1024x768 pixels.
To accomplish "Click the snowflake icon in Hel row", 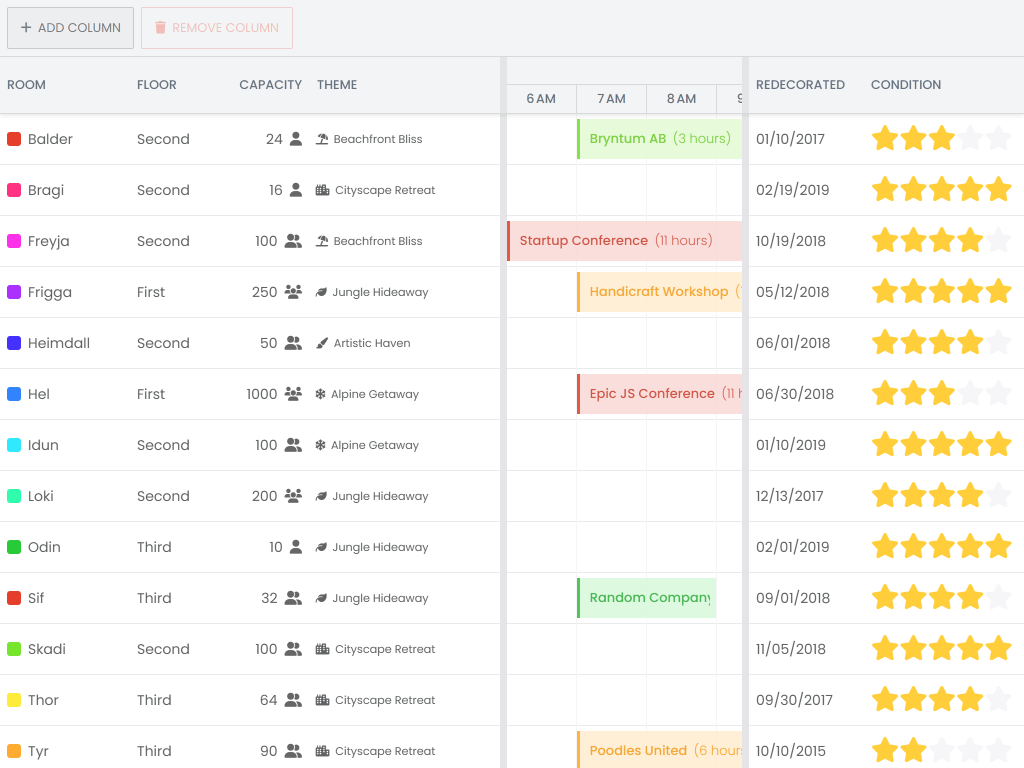I will (320, 394).
